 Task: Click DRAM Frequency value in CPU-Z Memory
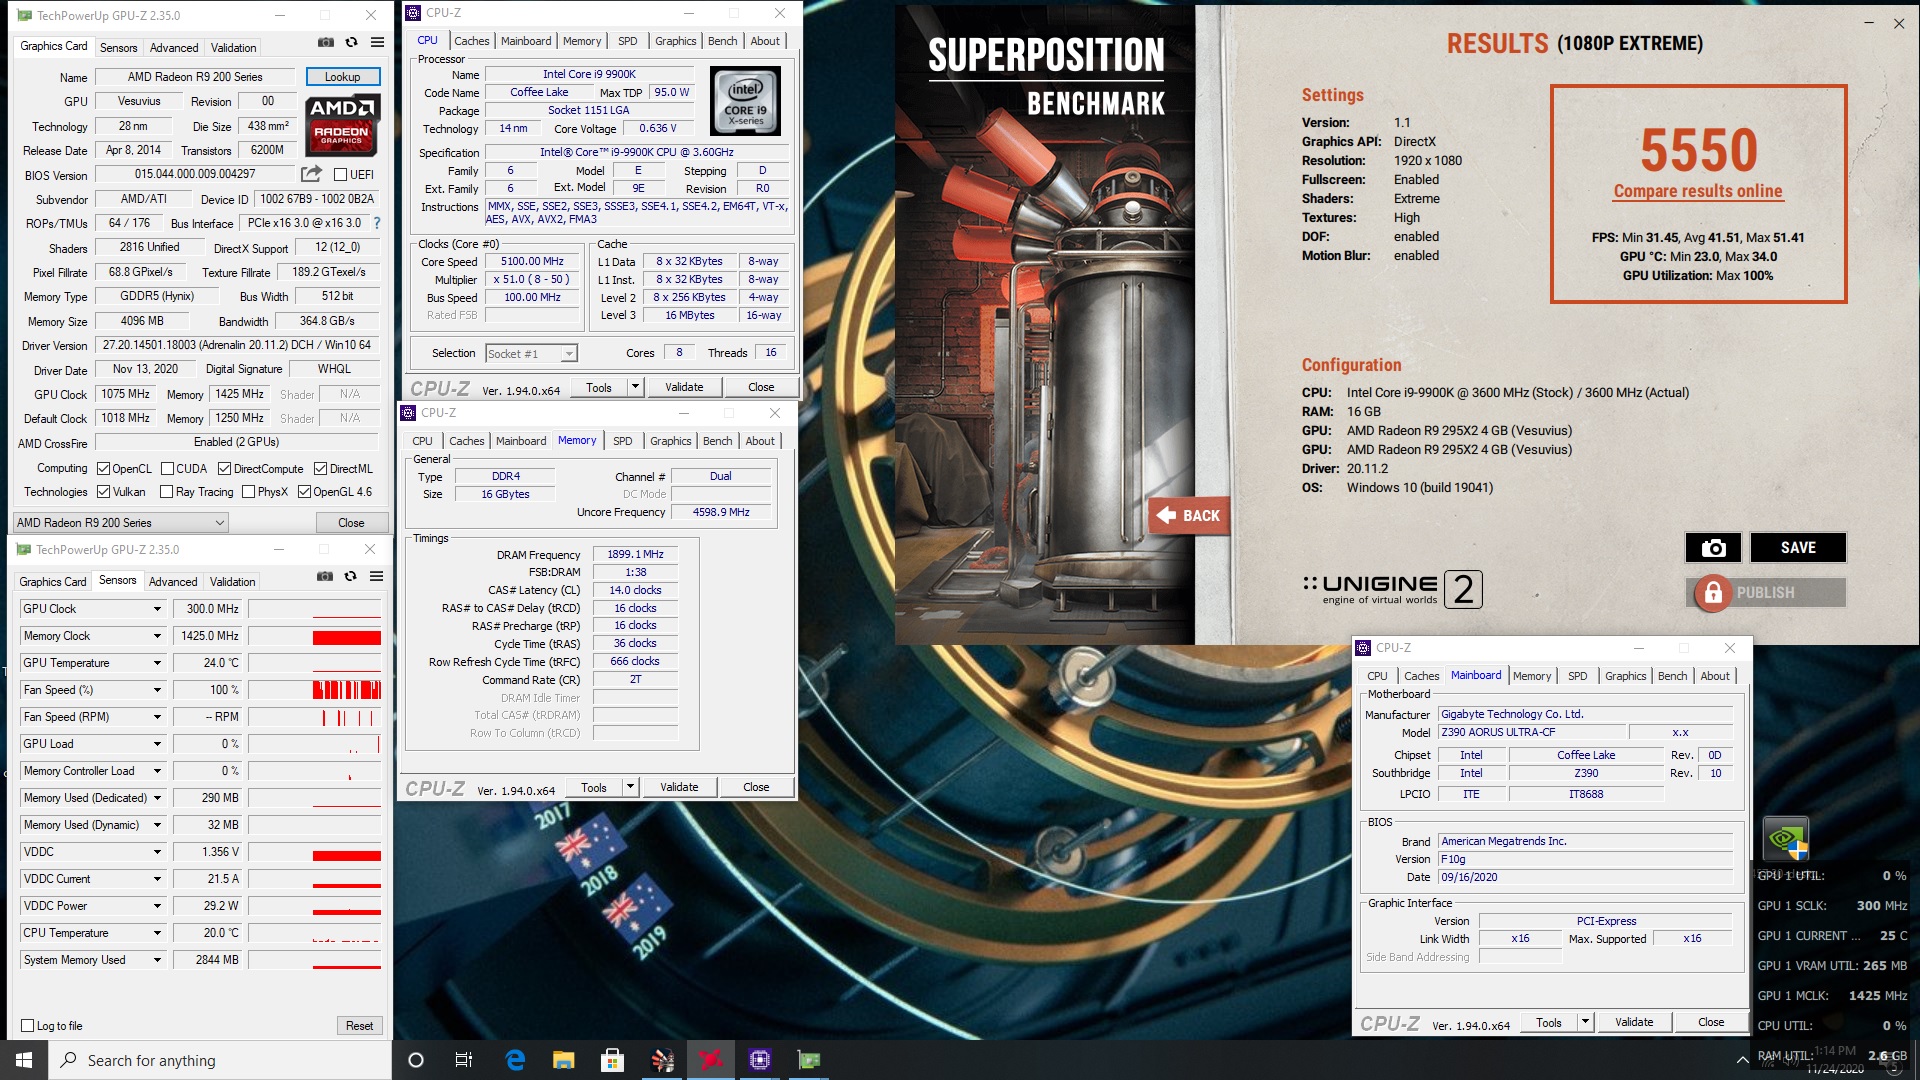[635, 554]
